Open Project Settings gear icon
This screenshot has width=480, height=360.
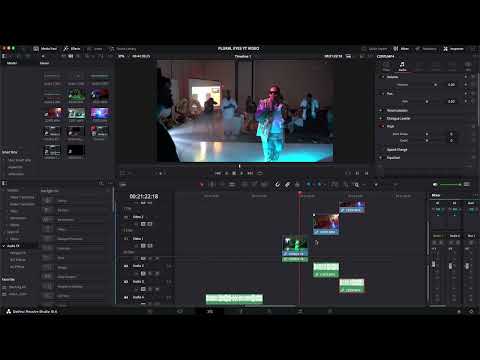point(471,311)
